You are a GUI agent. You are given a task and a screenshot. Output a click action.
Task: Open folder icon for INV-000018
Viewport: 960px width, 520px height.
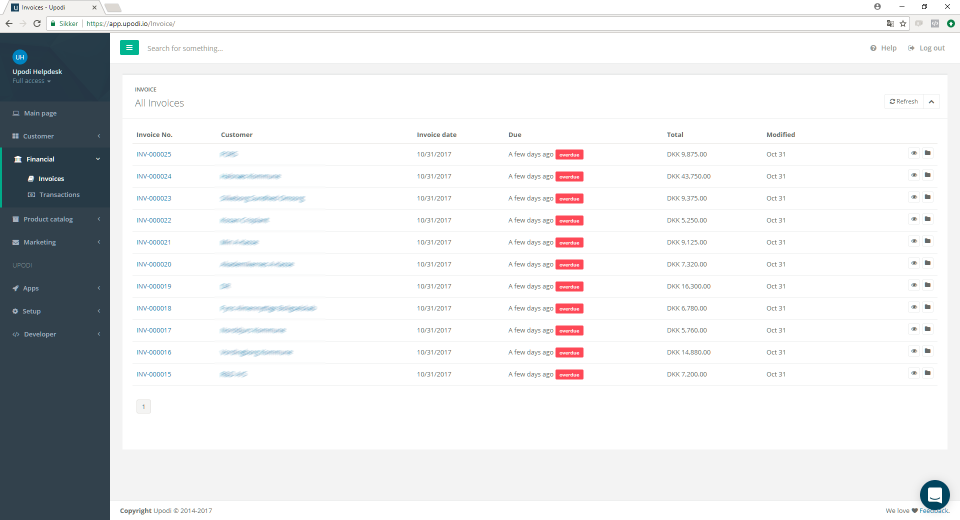pos(928,308)
